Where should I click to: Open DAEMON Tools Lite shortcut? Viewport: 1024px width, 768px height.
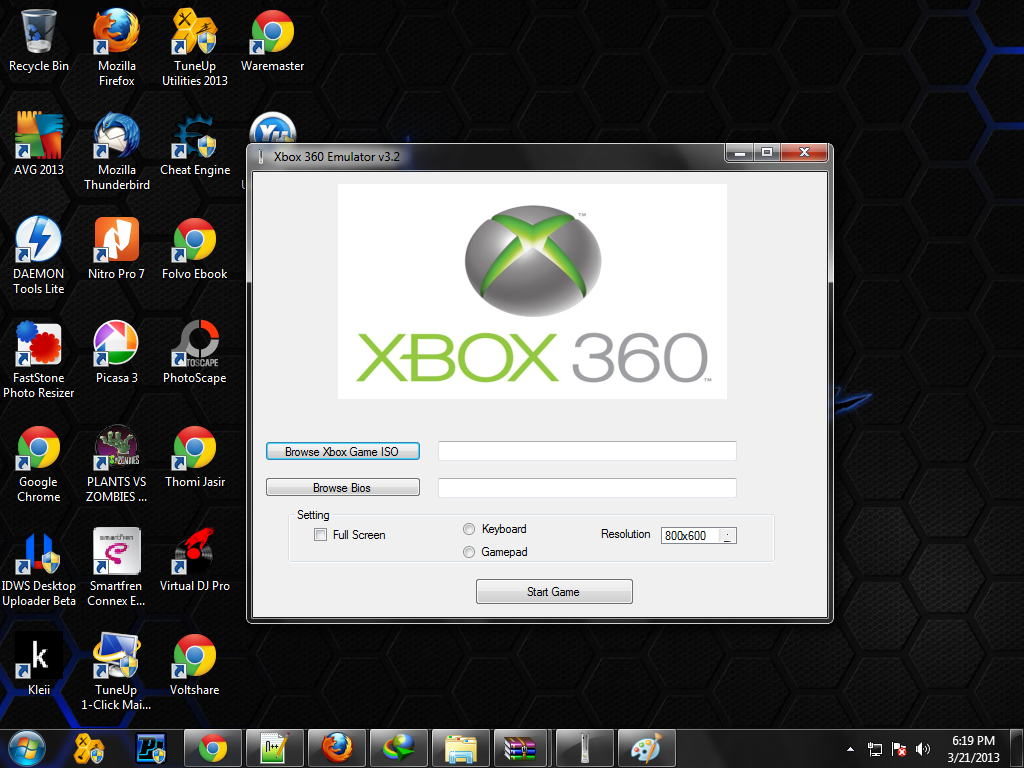(38, 243)
